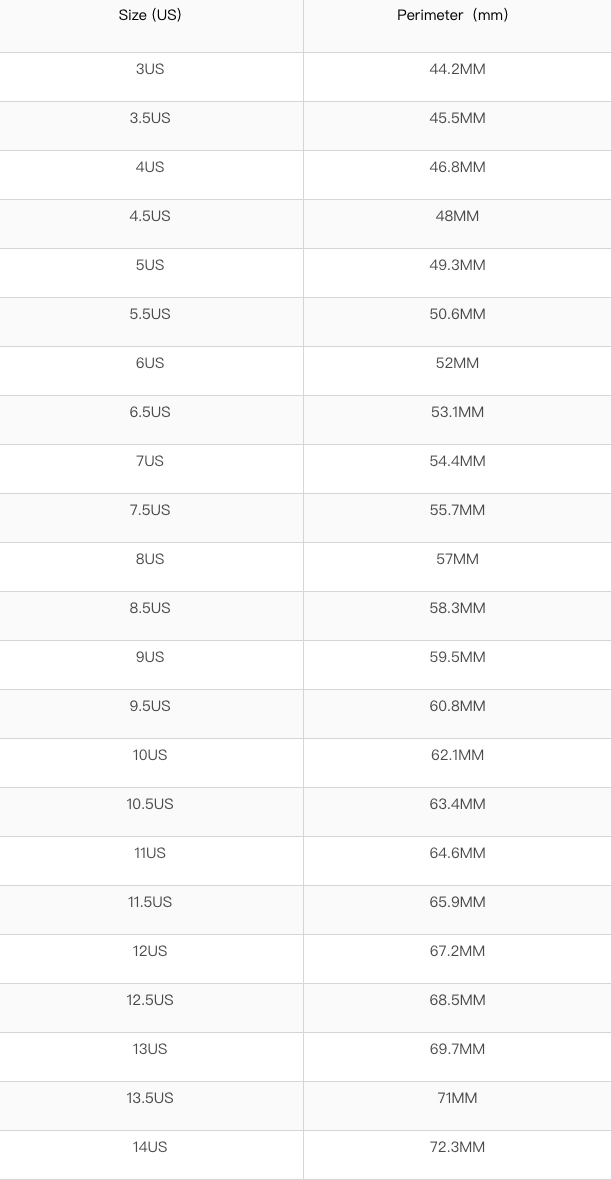Select the 6US size row
The height and width of the screenshot is (1180, 612).
click(150, 363)
